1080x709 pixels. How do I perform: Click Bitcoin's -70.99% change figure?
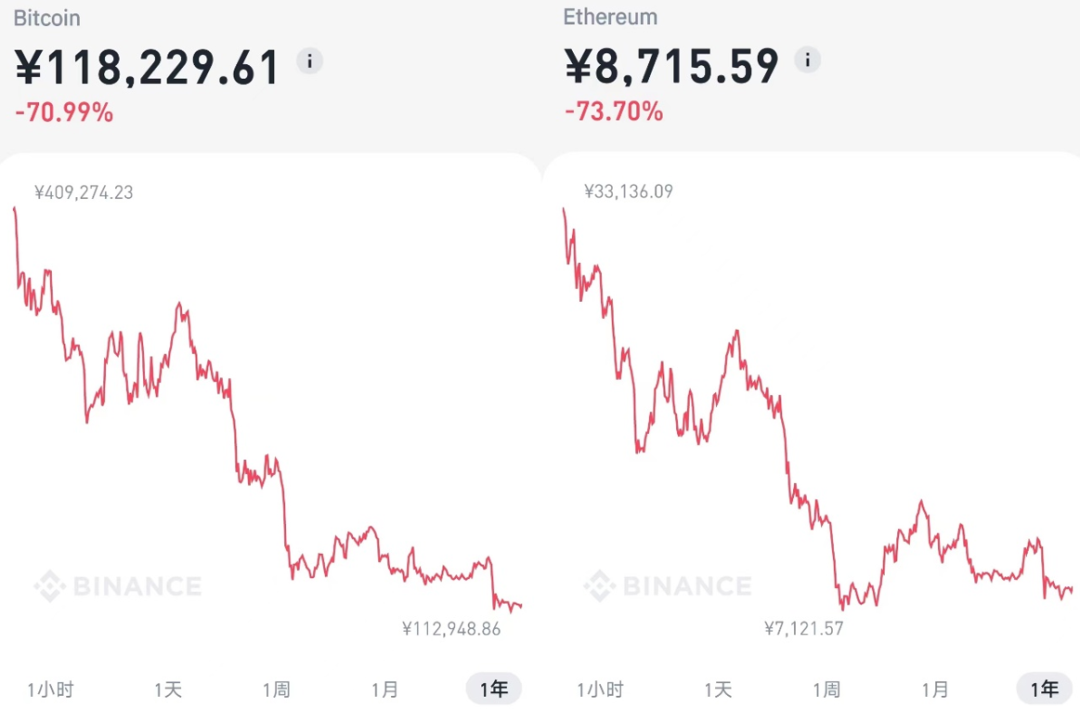64,112
